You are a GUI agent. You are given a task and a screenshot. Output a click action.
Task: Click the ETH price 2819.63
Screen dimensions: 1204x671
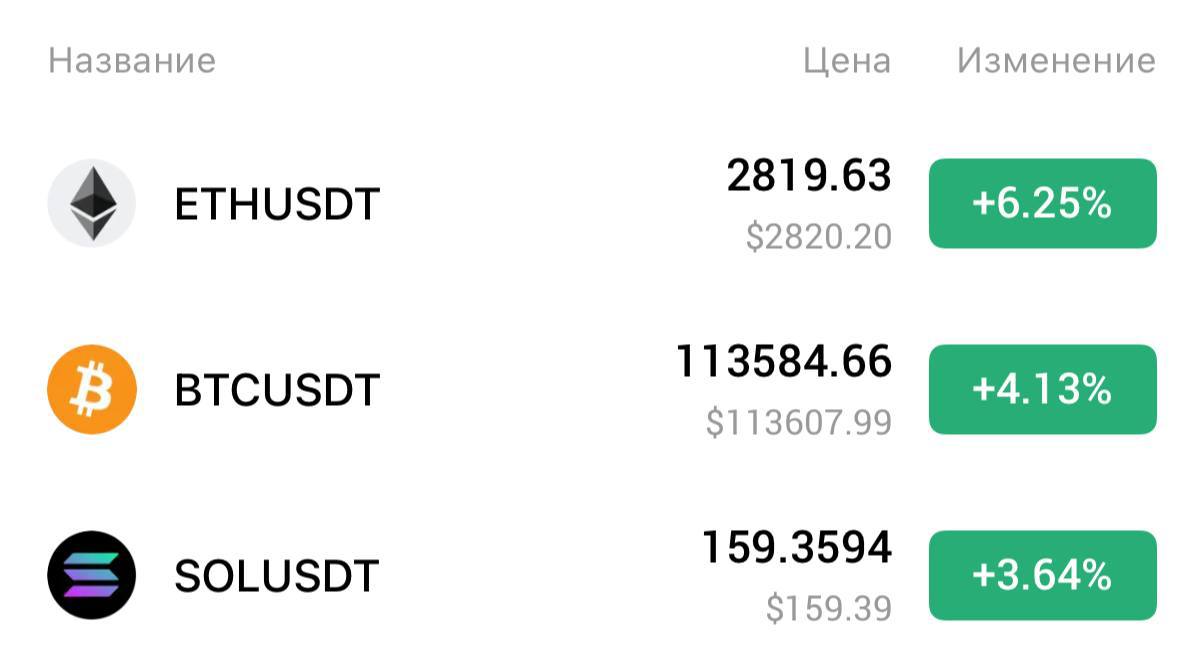808,176
